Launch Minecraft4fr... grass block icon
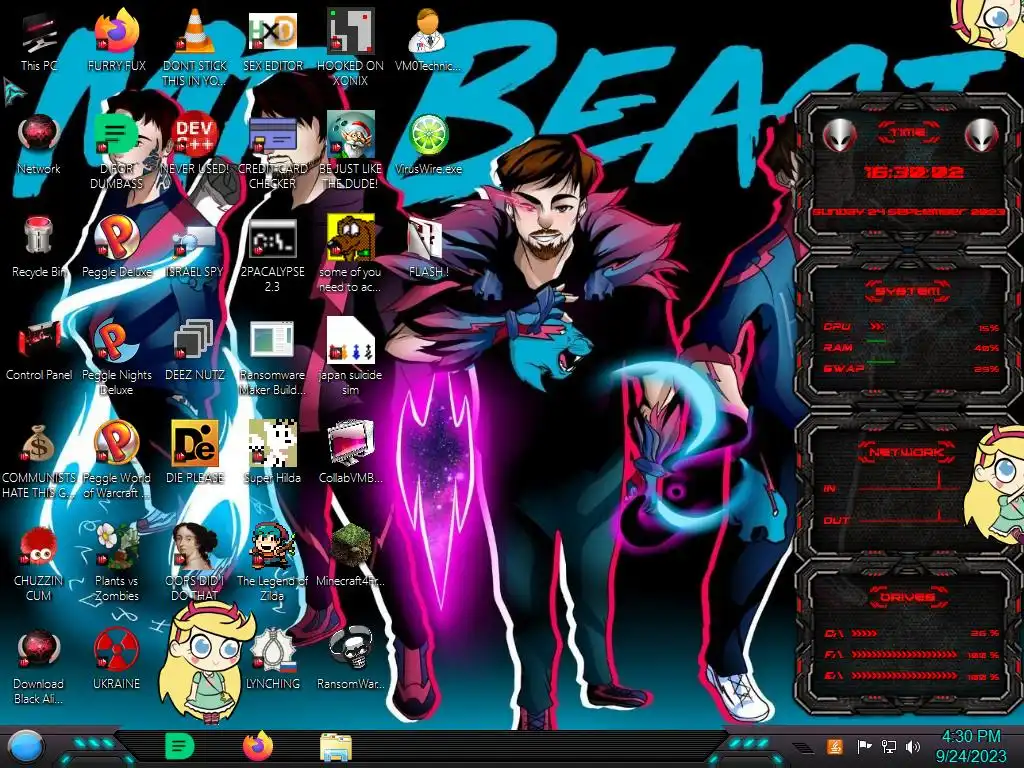The image size is (1024, 768). click(350, 555)
